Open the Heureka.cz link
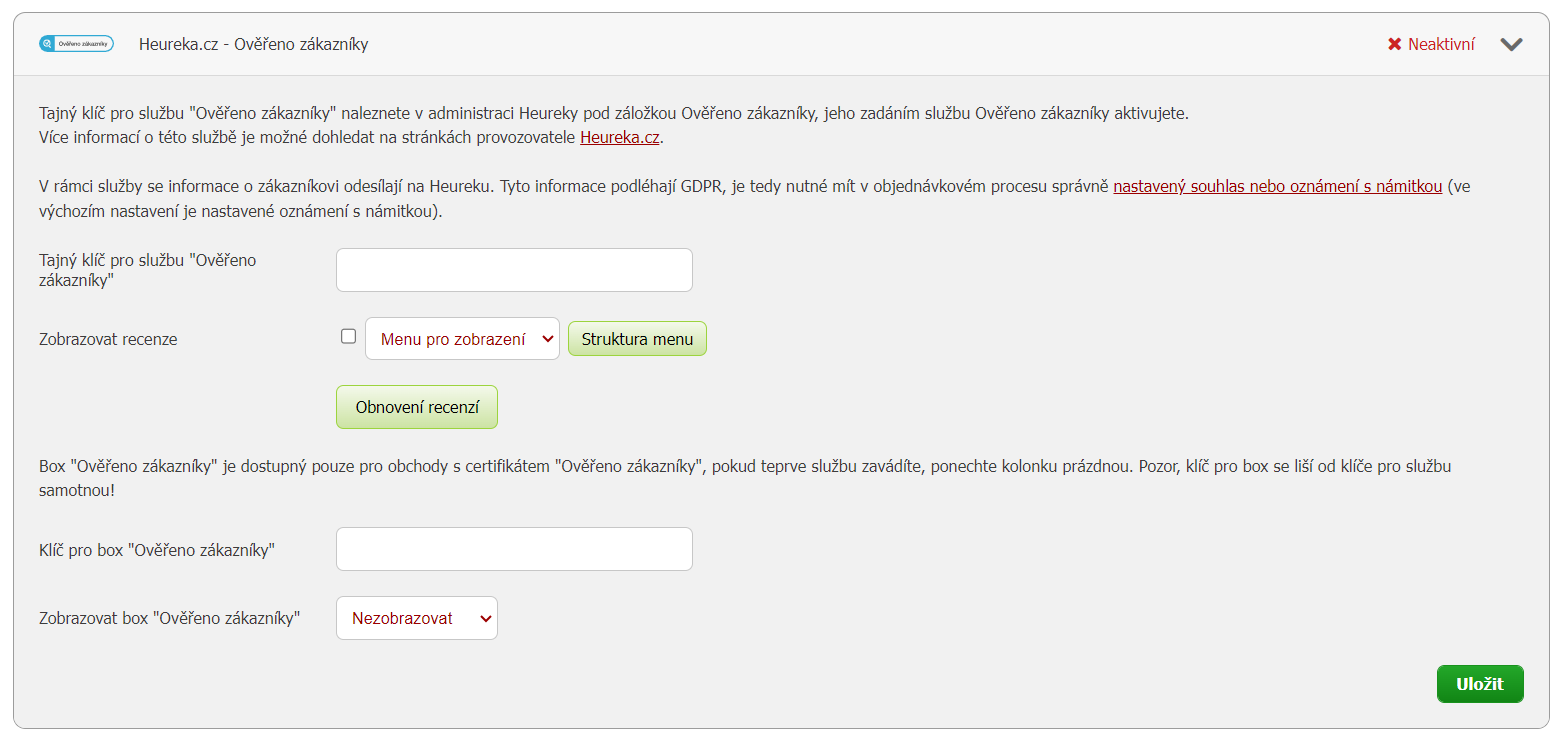1566x739 pixels. click(620, 138)
